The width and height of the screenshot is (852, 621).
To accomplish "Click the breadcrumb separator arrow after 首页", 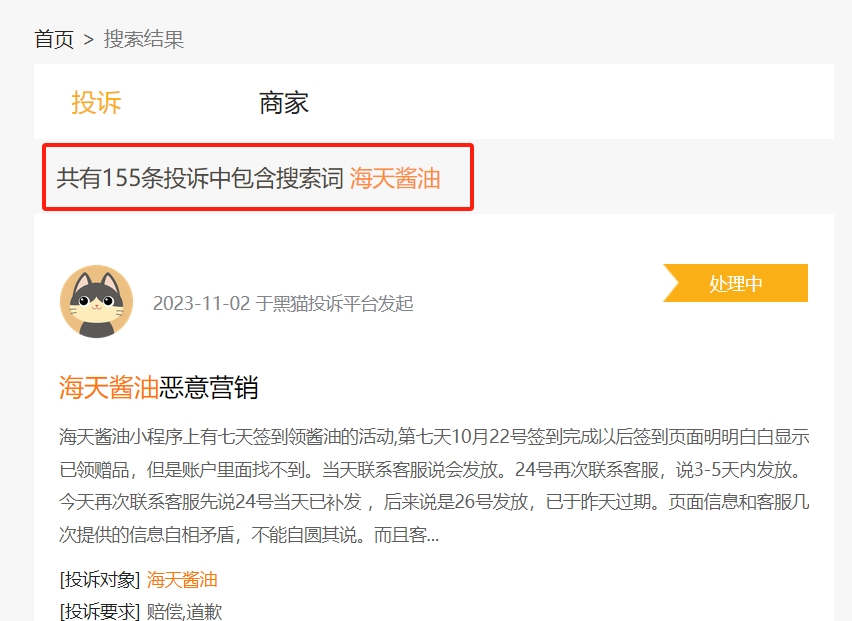I will (89, 40).
